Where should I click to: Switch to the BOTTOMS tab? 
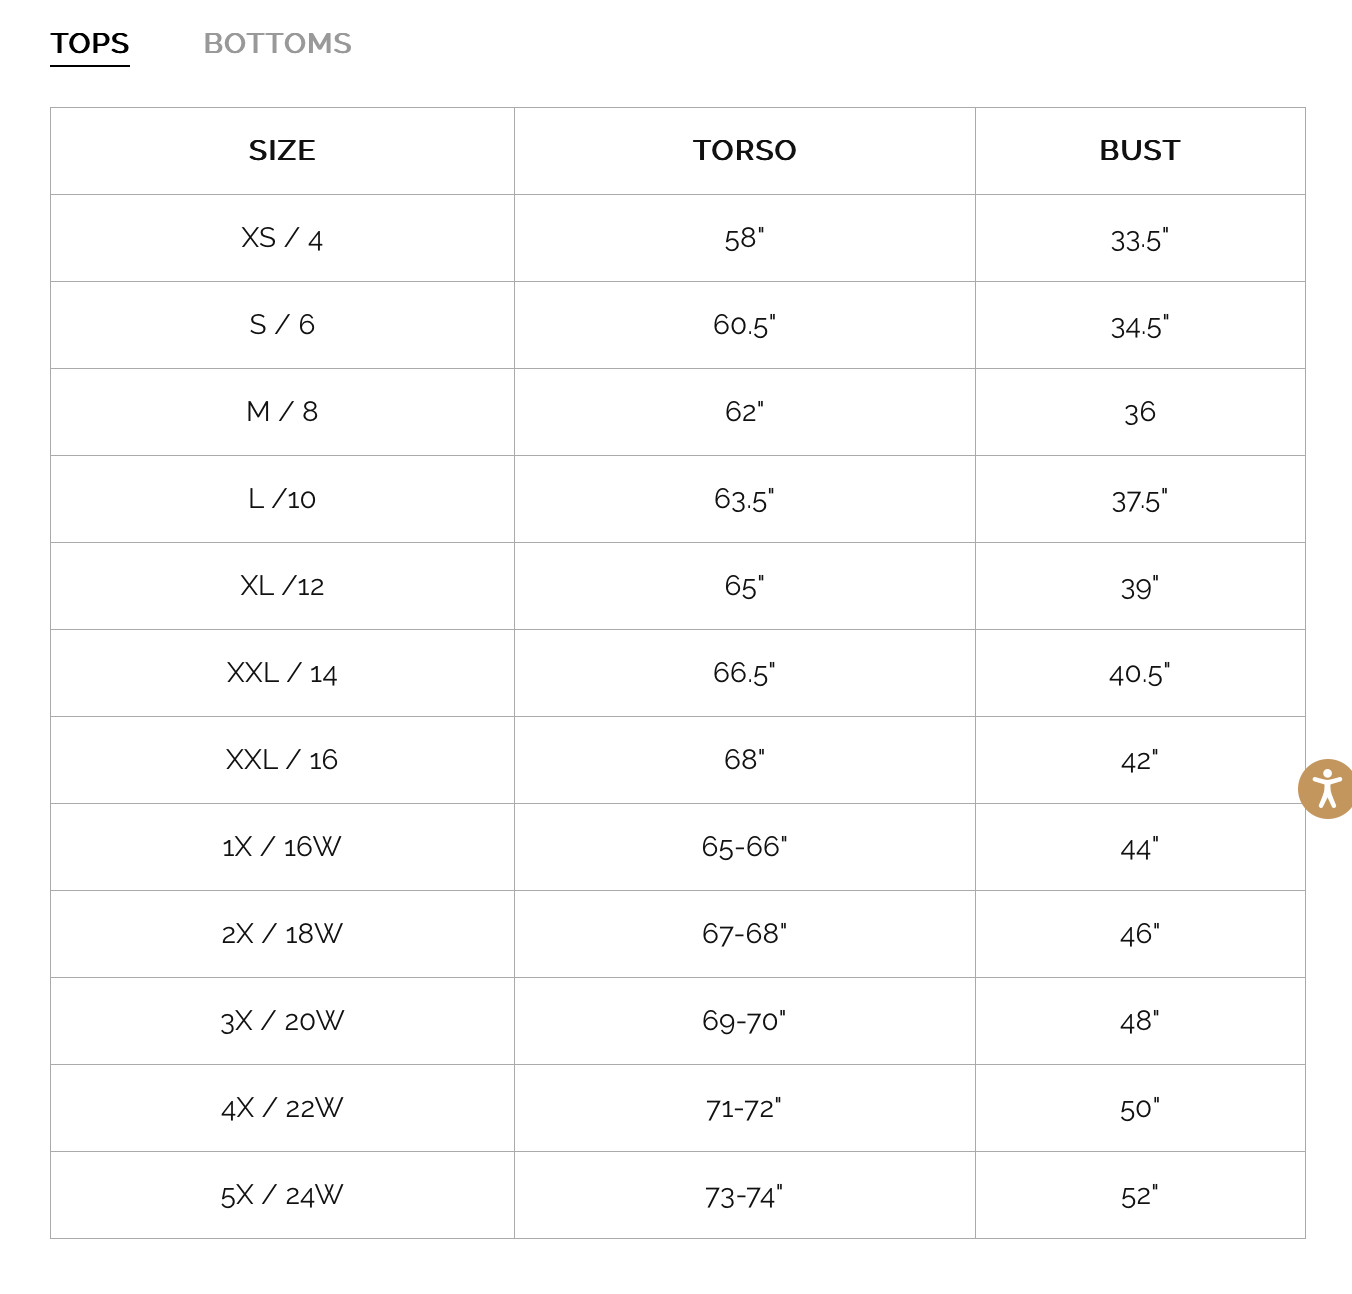pos(277,44)
